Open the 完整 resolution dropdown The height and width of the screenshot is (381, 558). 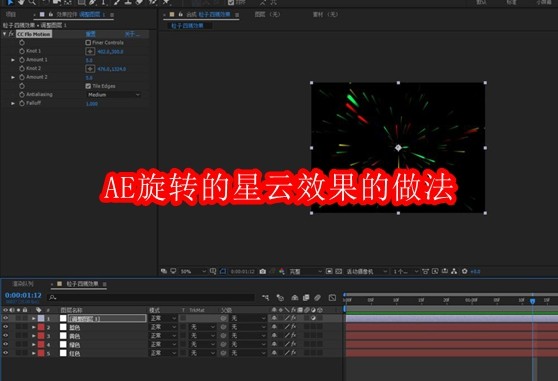pos(305,271)
